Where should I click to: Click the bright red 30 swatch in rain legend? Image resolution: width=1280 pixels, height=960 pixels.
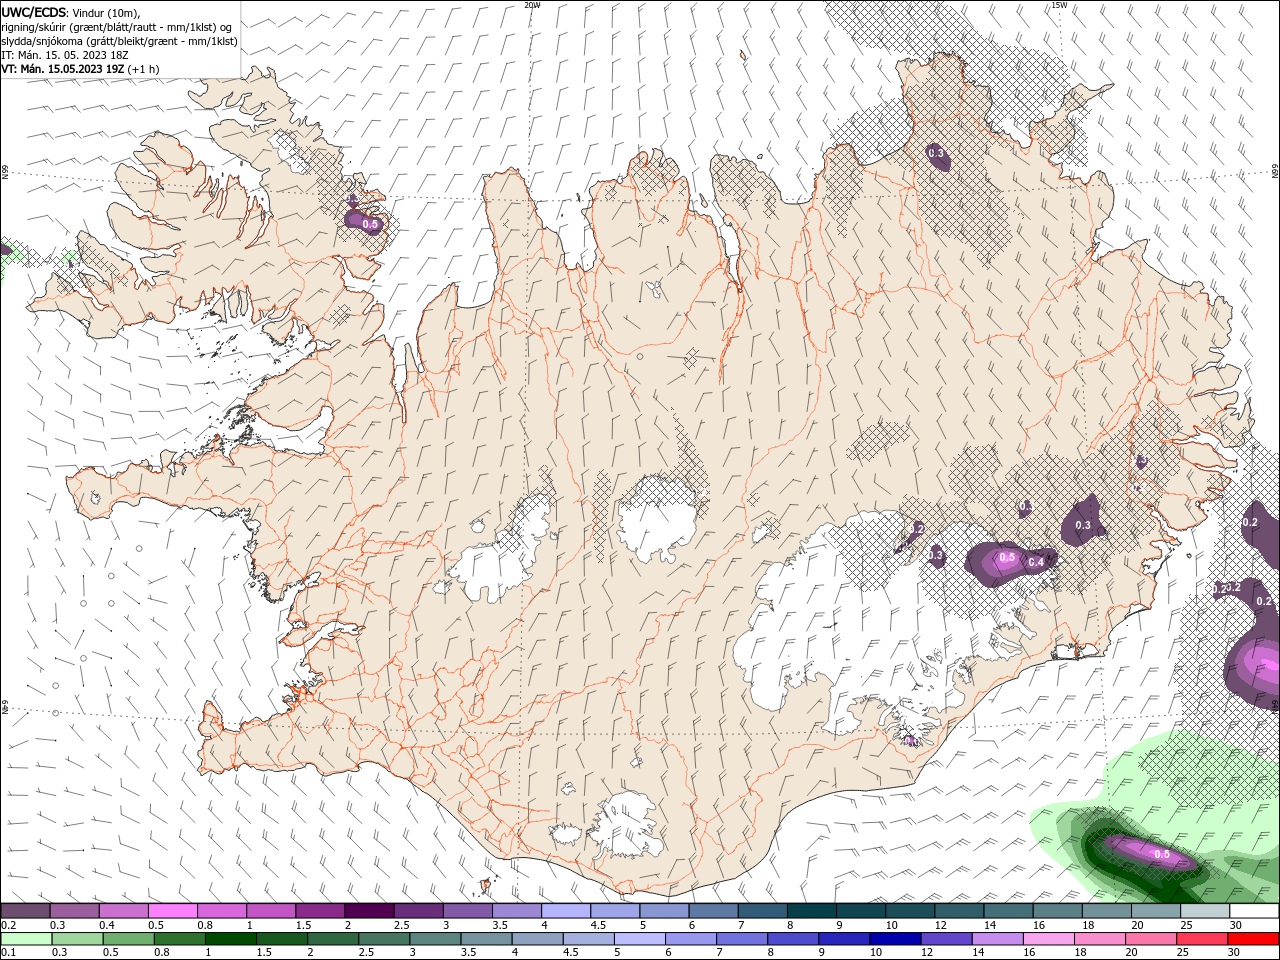pyautogui.click(x=1254, y=939)
